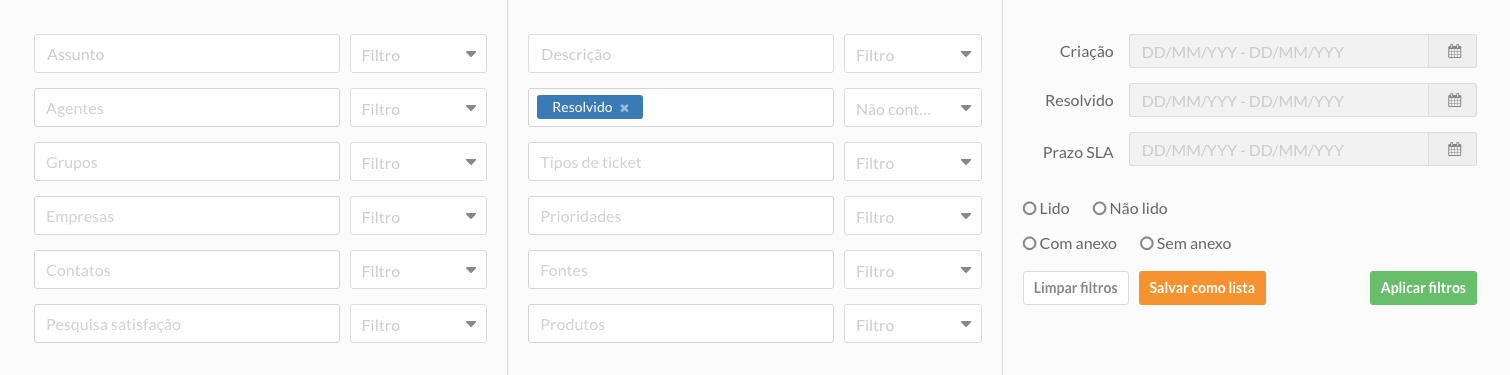Apply filters with the green Aplicar filtros button

[1423, 288]
